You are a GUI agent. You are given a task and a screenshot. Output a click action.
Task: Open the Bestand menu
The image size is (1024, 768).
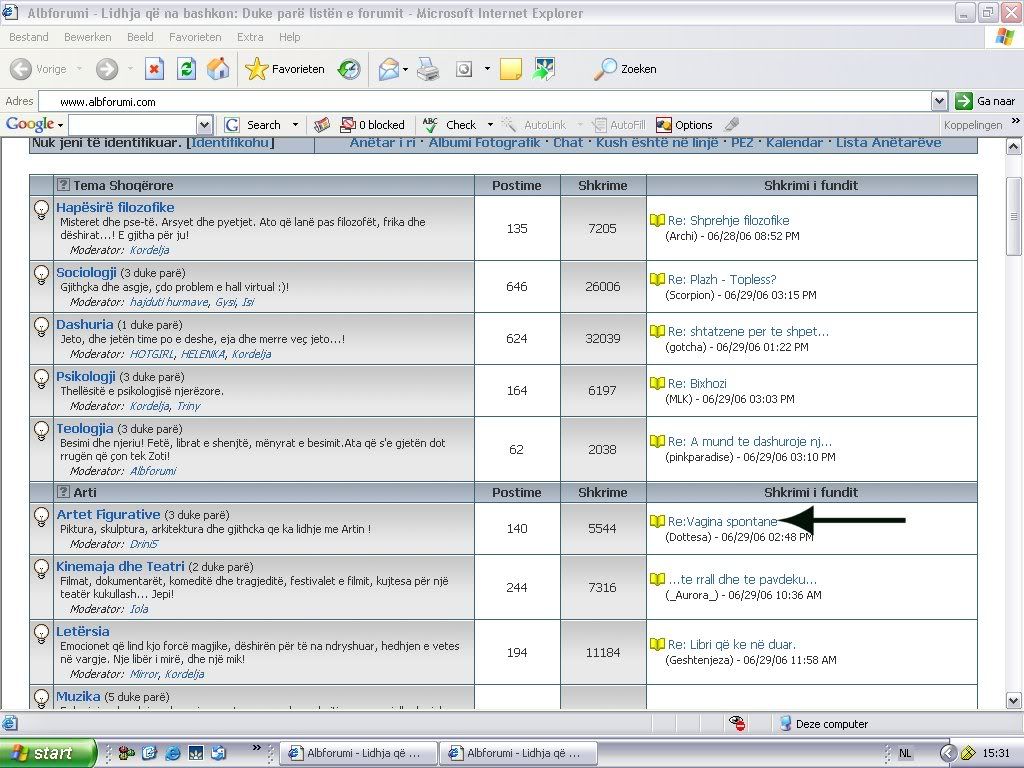tap(29, 37)
